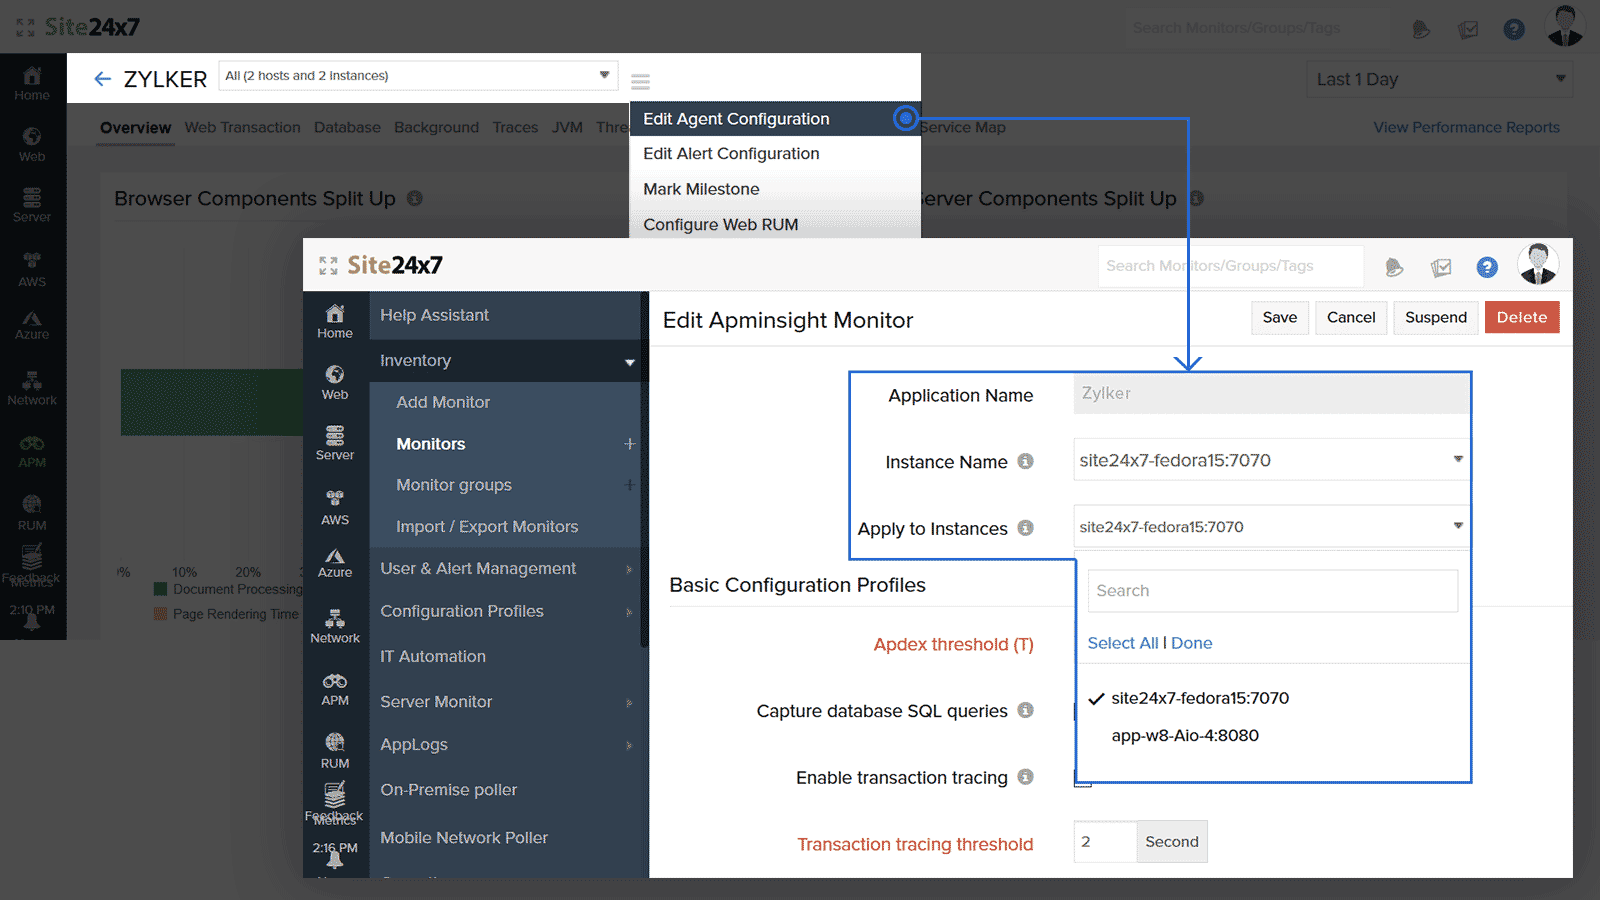Open Server in the dimmed background sidebar
The image size is (1600, 900).
[32, 205]
